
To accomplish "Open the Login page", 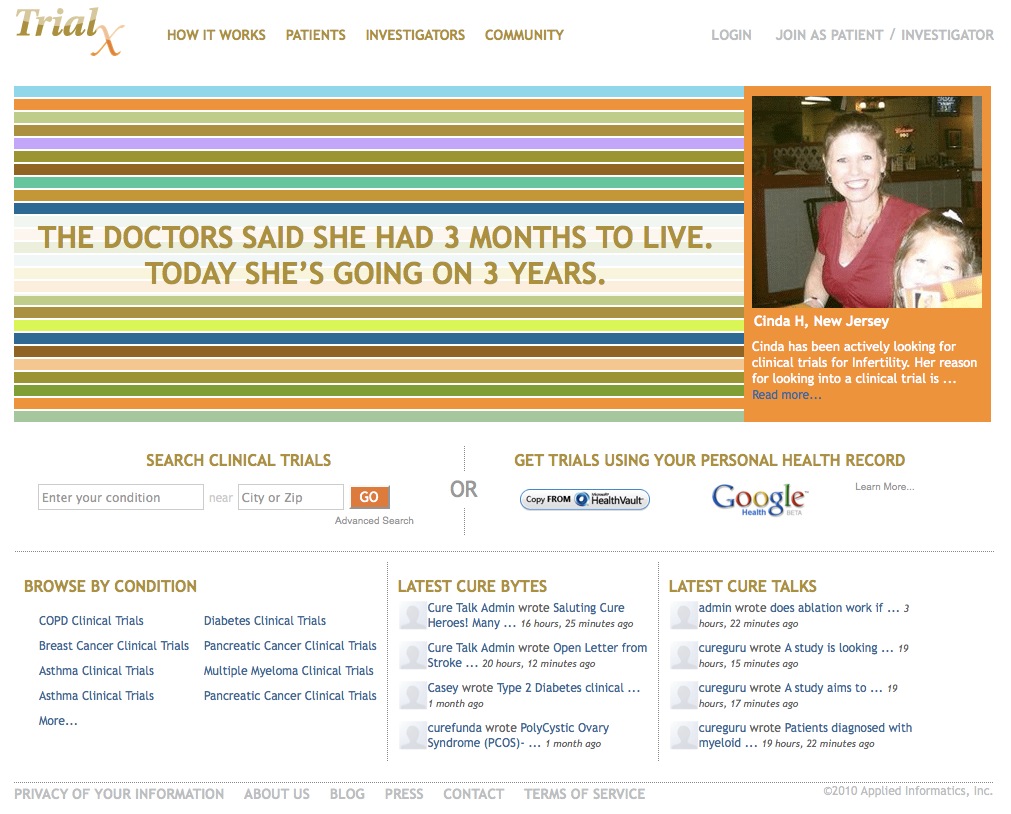I will tap(731, 35).
